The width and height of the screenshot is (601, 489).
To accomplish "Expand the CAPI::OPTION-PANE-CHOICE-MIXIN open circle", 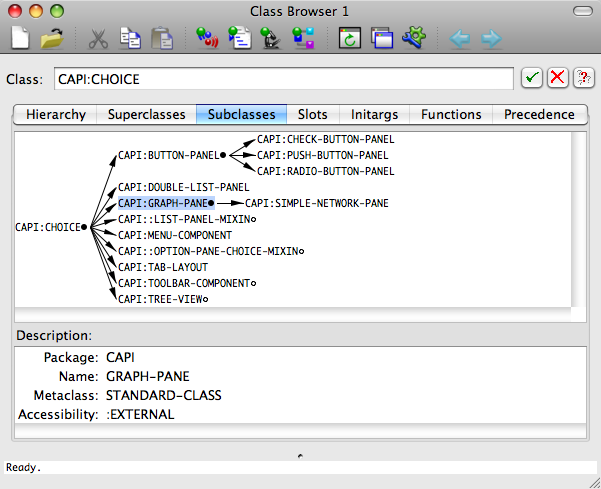I will click(x=301, y=251).
